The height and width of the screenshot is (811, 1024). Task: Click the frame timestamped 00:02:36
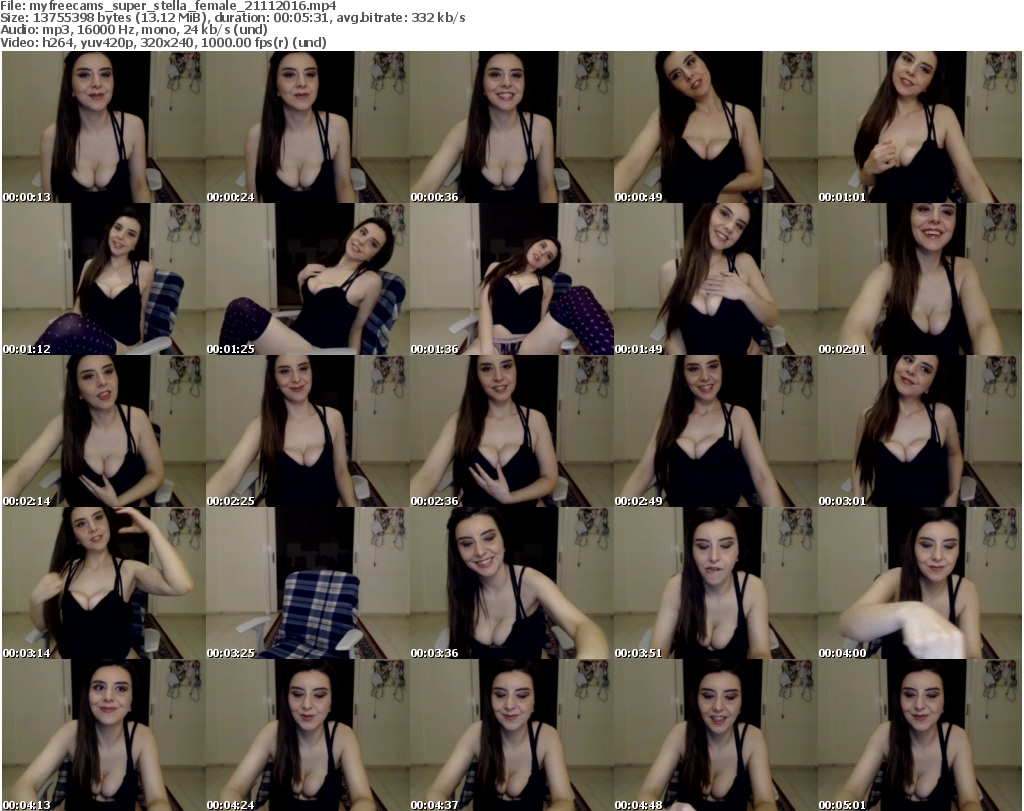[511, 432]
